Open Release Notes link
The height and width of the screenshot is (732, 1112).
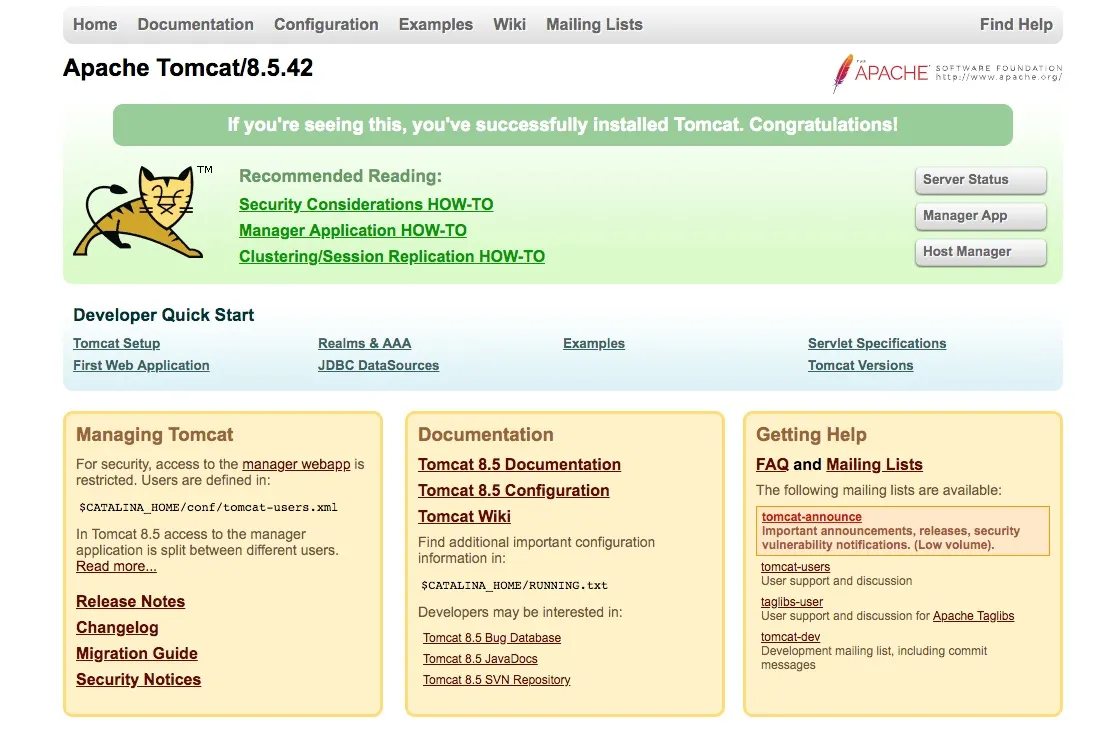coord(130,601)
